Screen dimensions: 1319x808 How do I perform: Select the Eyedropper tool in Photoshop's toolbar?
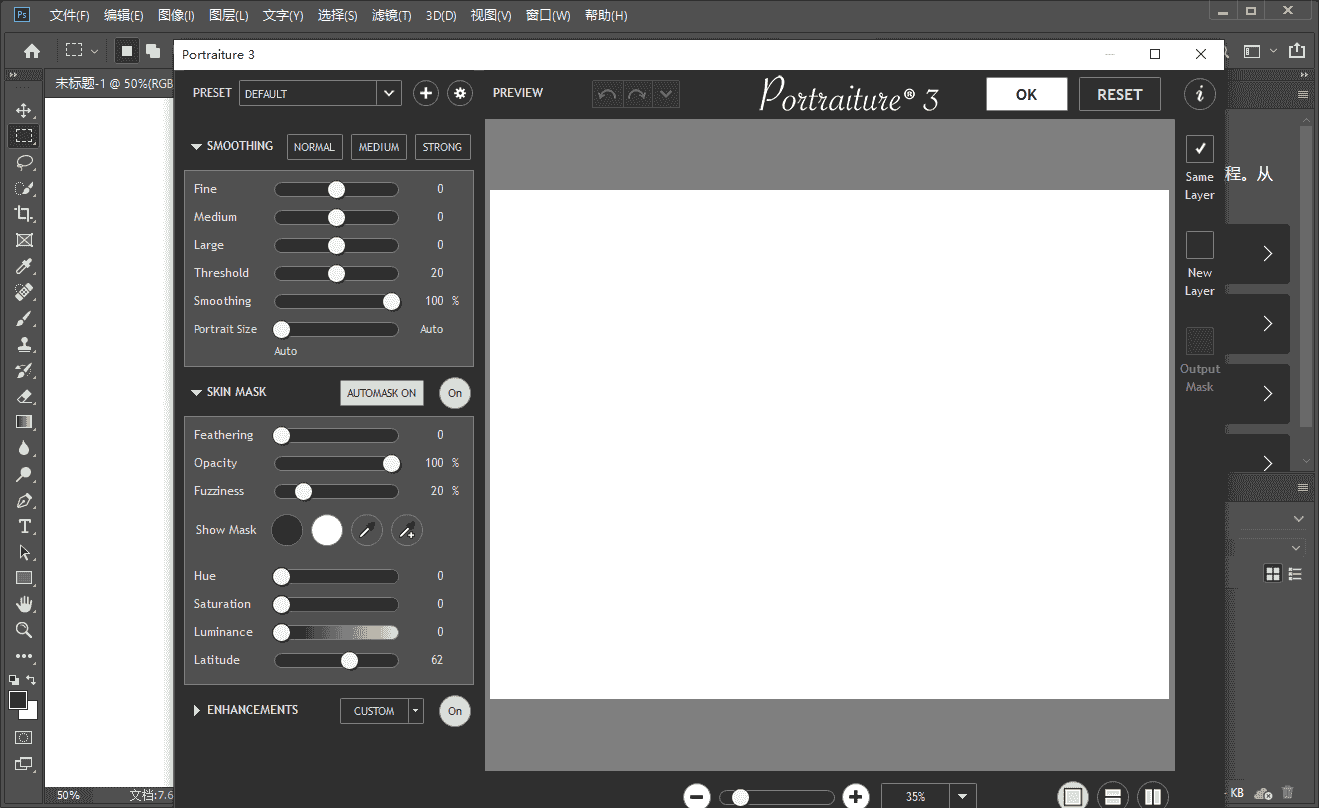click(24, 266)
